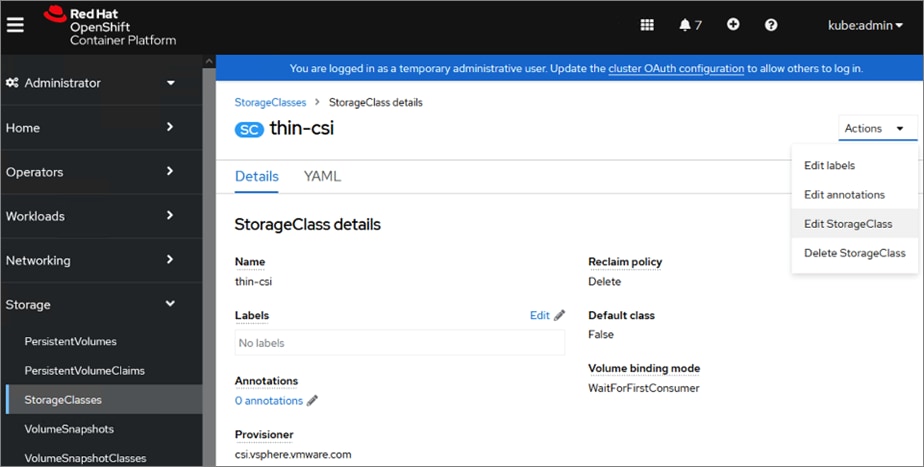Toggle the hamburger navigation menu

(15, 25)
